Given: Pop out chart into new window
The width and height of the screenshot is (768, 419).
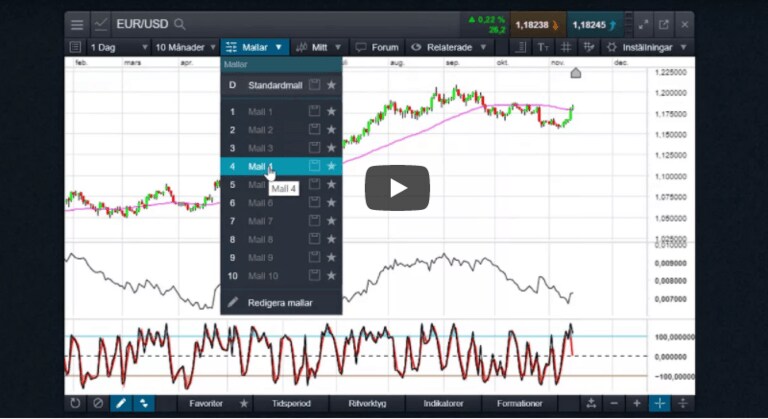Looking at the screenshot, I should 664,25.
